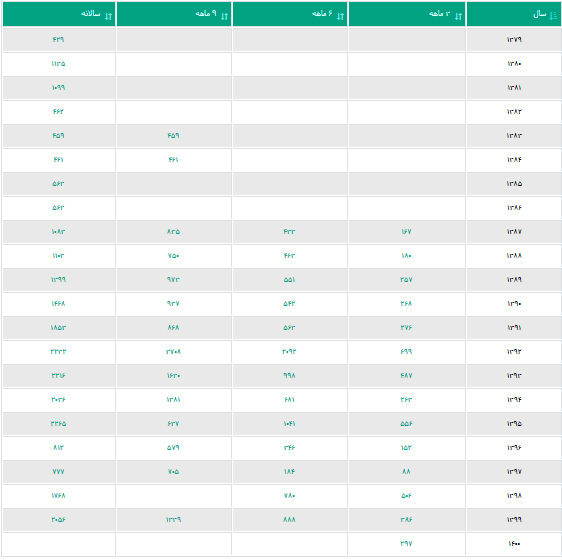
Task: Click three-month value ۶۹۹
Action: tap(406, 352)
